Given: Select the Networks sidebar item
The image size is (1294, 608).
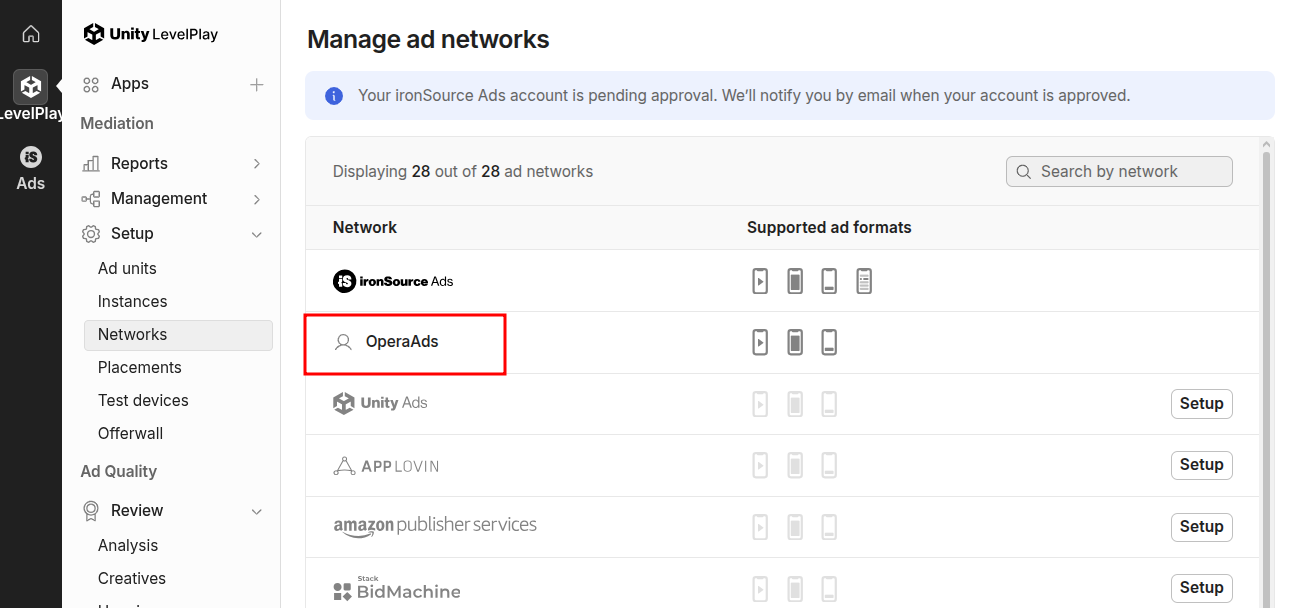Looking at the screenshot, I should [x=178, y=335].
